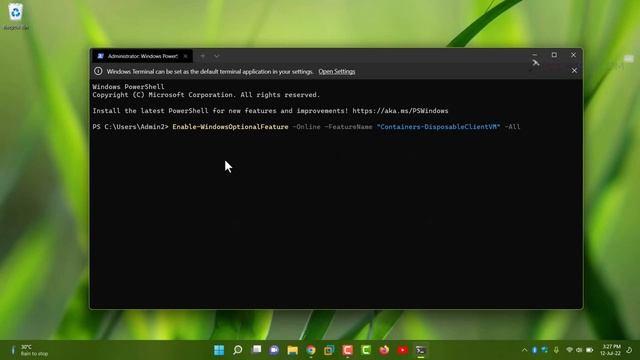The height and width of the screenshot is (360, 640).
Task: Open the volume speaker tray icon
Action: tap(579, 350)
